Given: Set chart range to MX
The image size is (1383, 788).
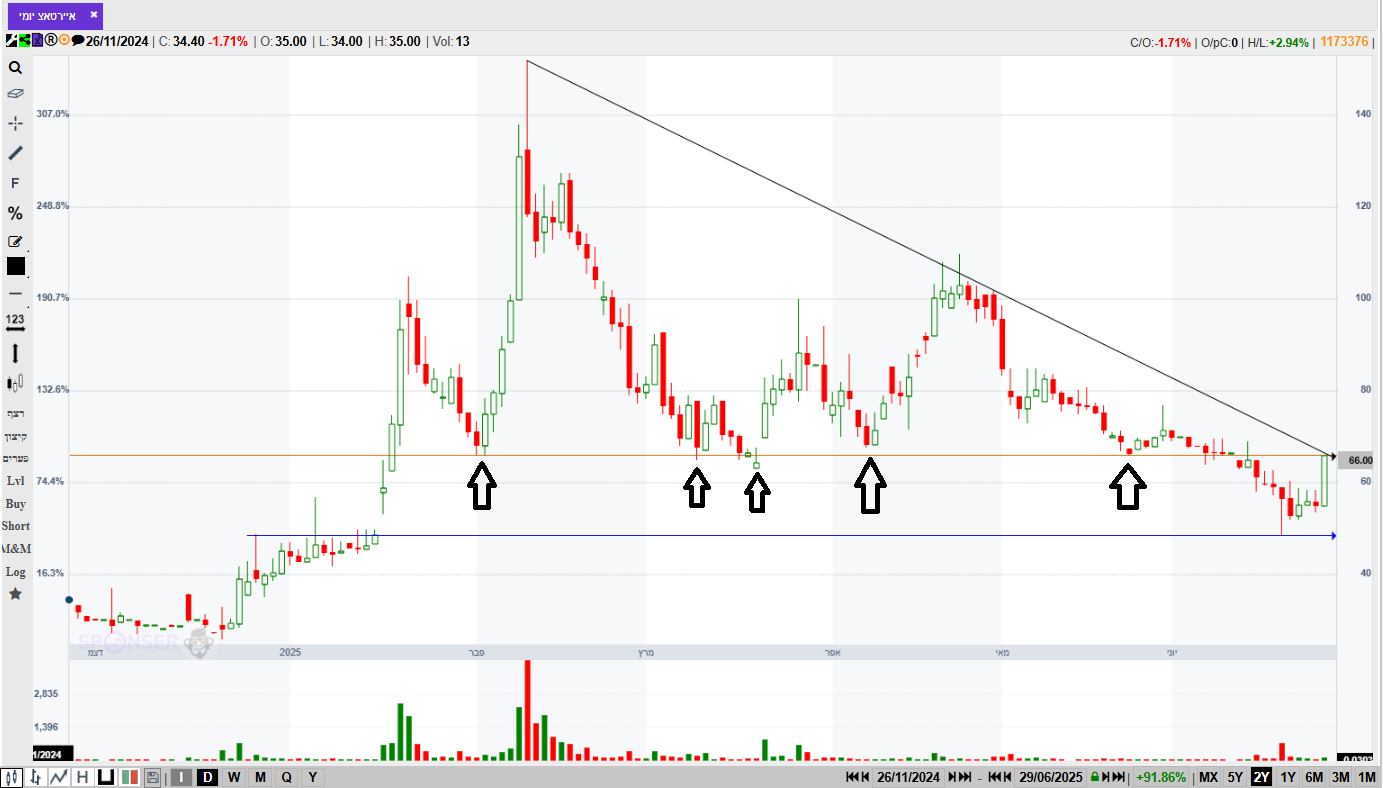Looking at the screenshot, I should (1208, 777).
